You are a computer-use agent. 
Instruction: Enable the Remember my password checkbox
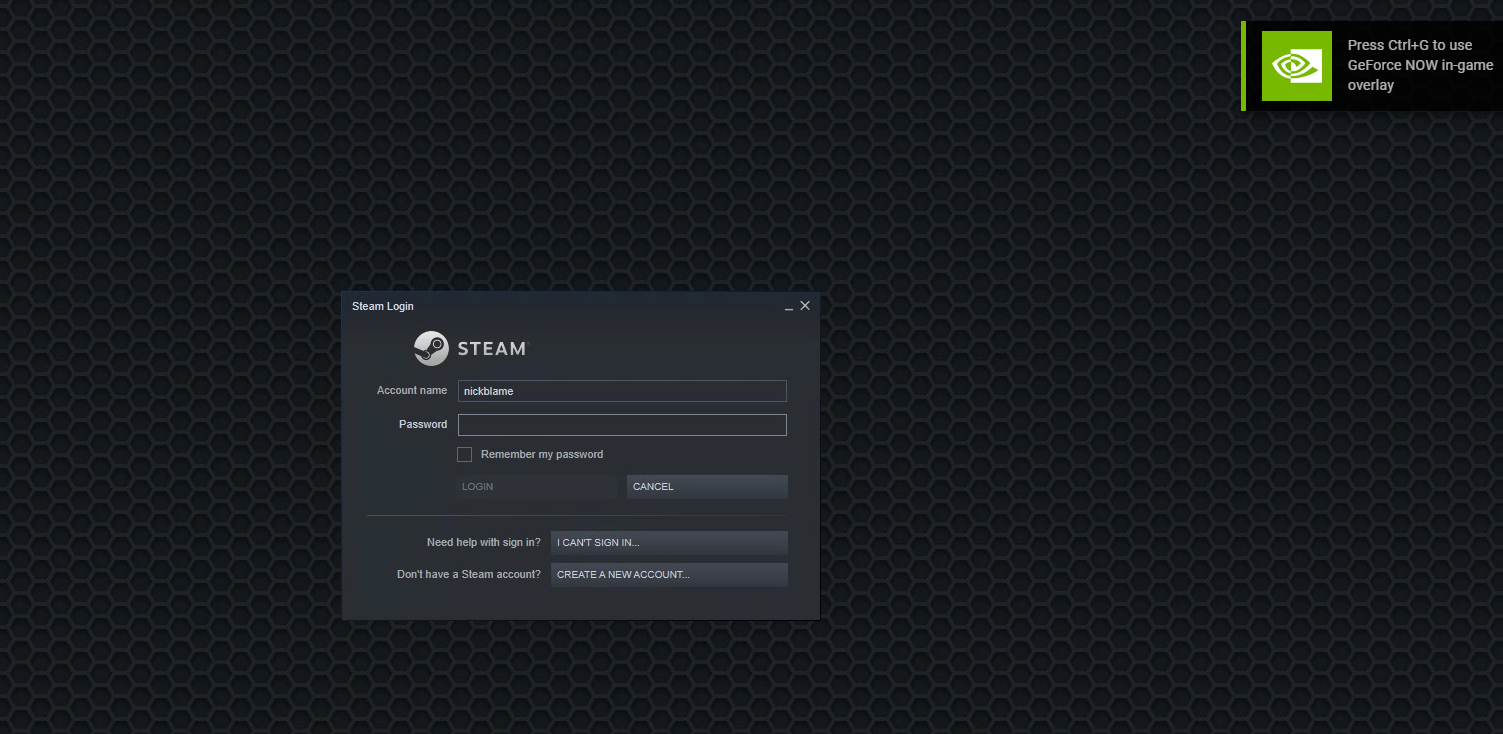(x=464, y=455)
